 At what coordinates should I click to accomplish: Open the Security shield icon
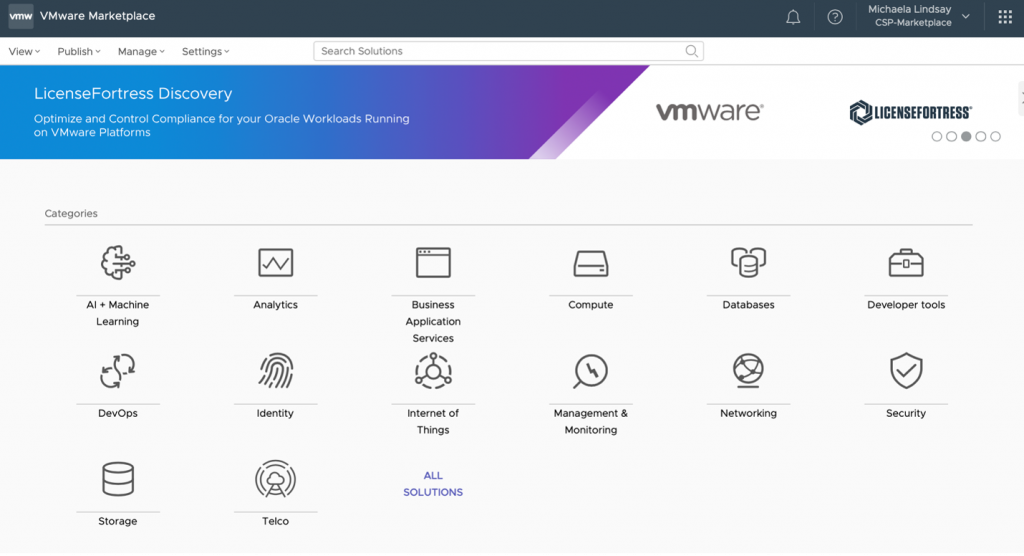coord(906,371)
